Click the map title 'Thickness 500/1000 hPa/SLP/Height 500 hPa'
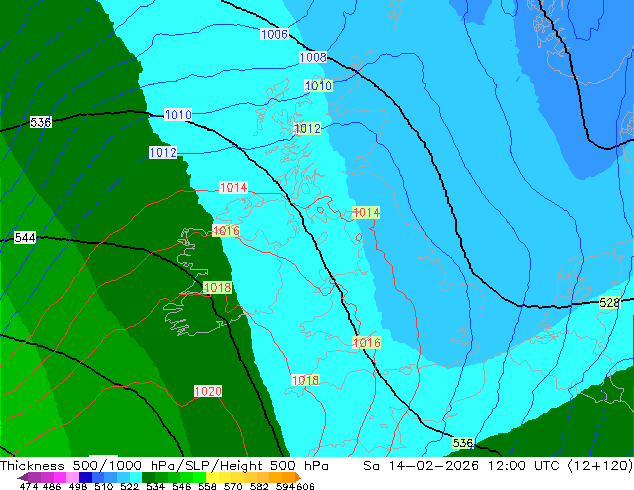Screen dimensions: 634x490 164,466
